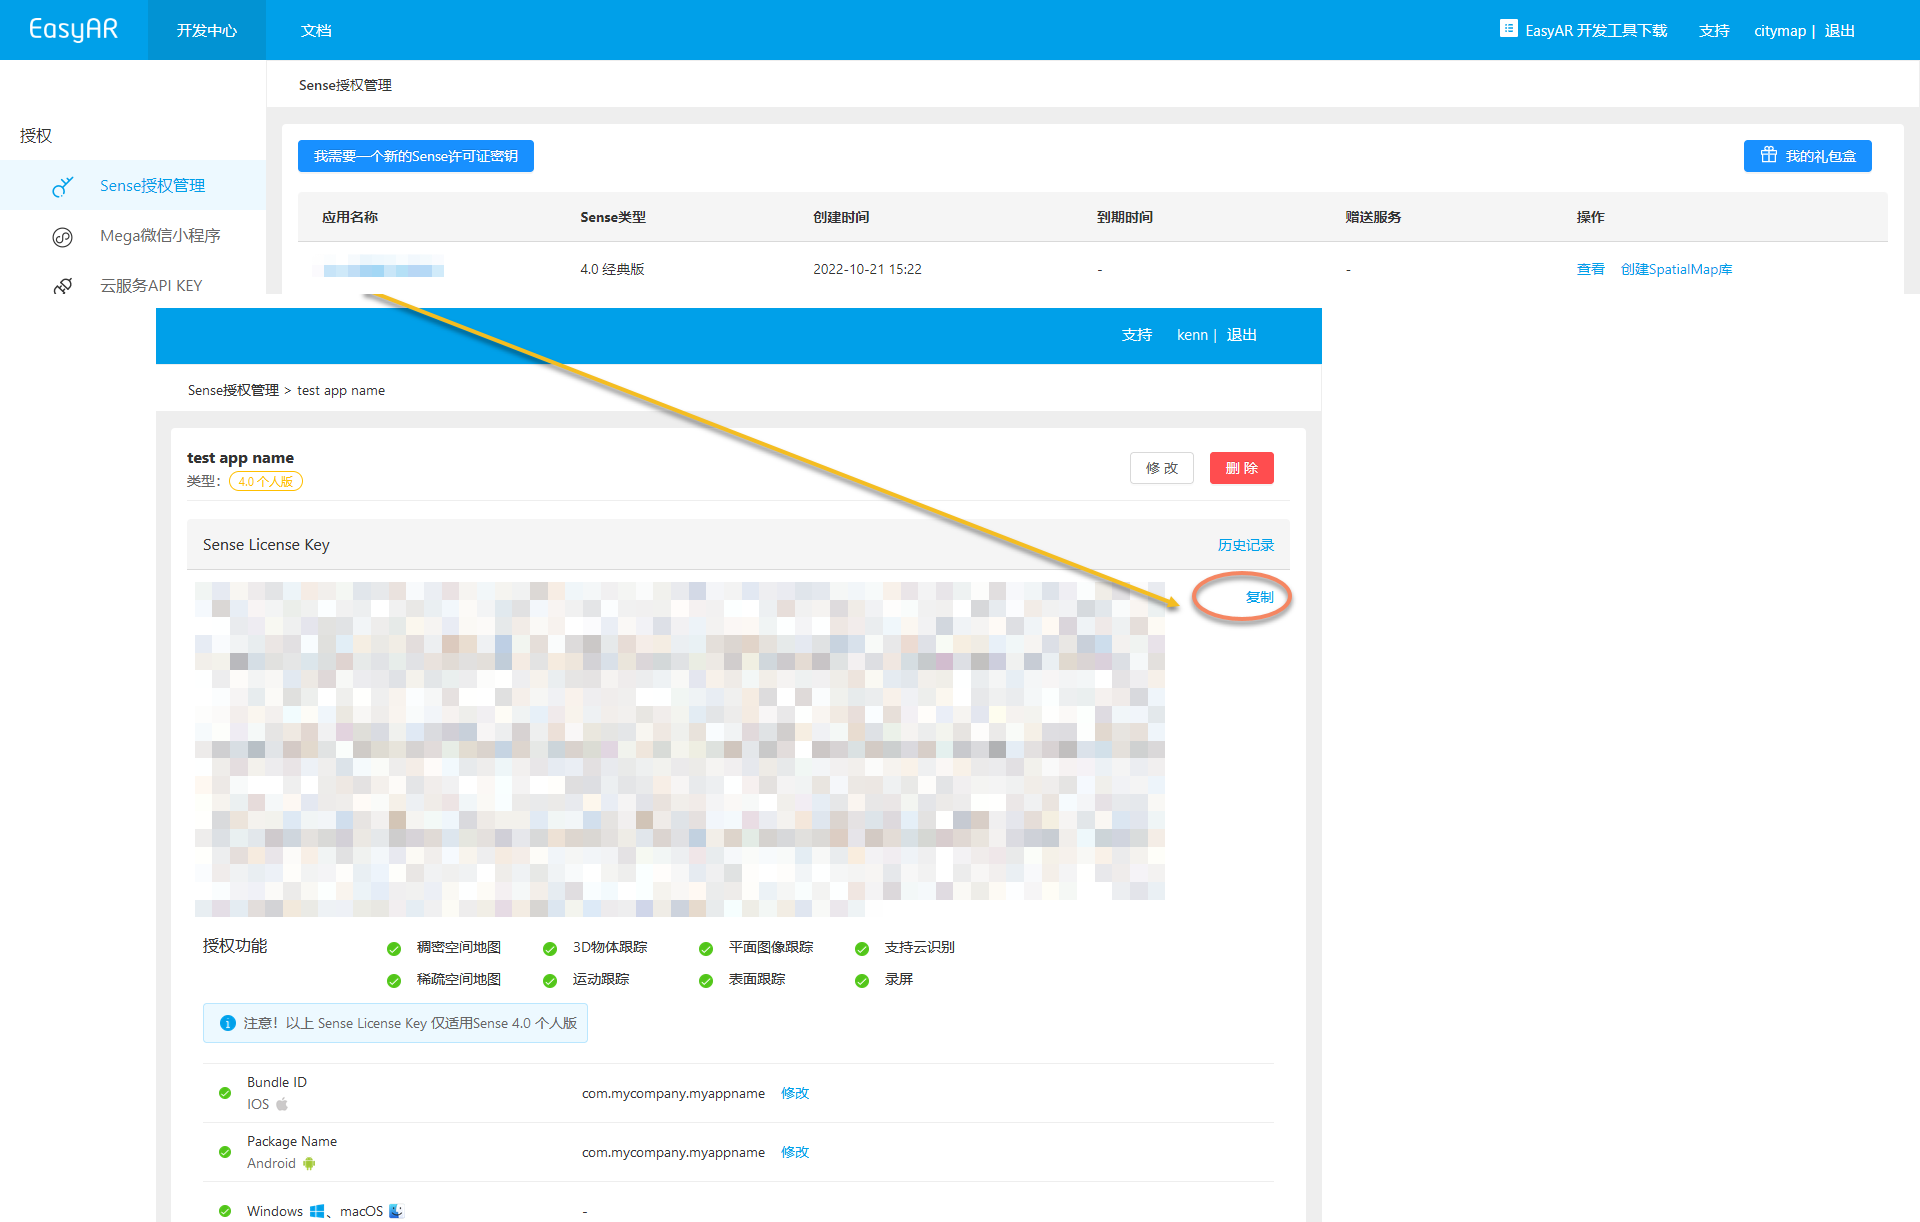Click the Sense授权管理 key icon

(x=63, y=186)
